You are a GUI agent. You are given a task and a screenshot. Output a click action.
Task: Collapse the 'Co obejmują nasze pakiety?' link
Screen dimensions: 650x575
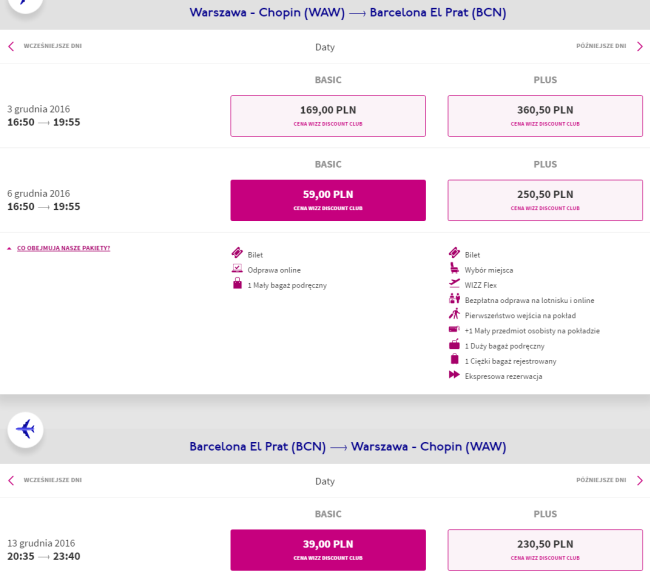coord(63,248)
